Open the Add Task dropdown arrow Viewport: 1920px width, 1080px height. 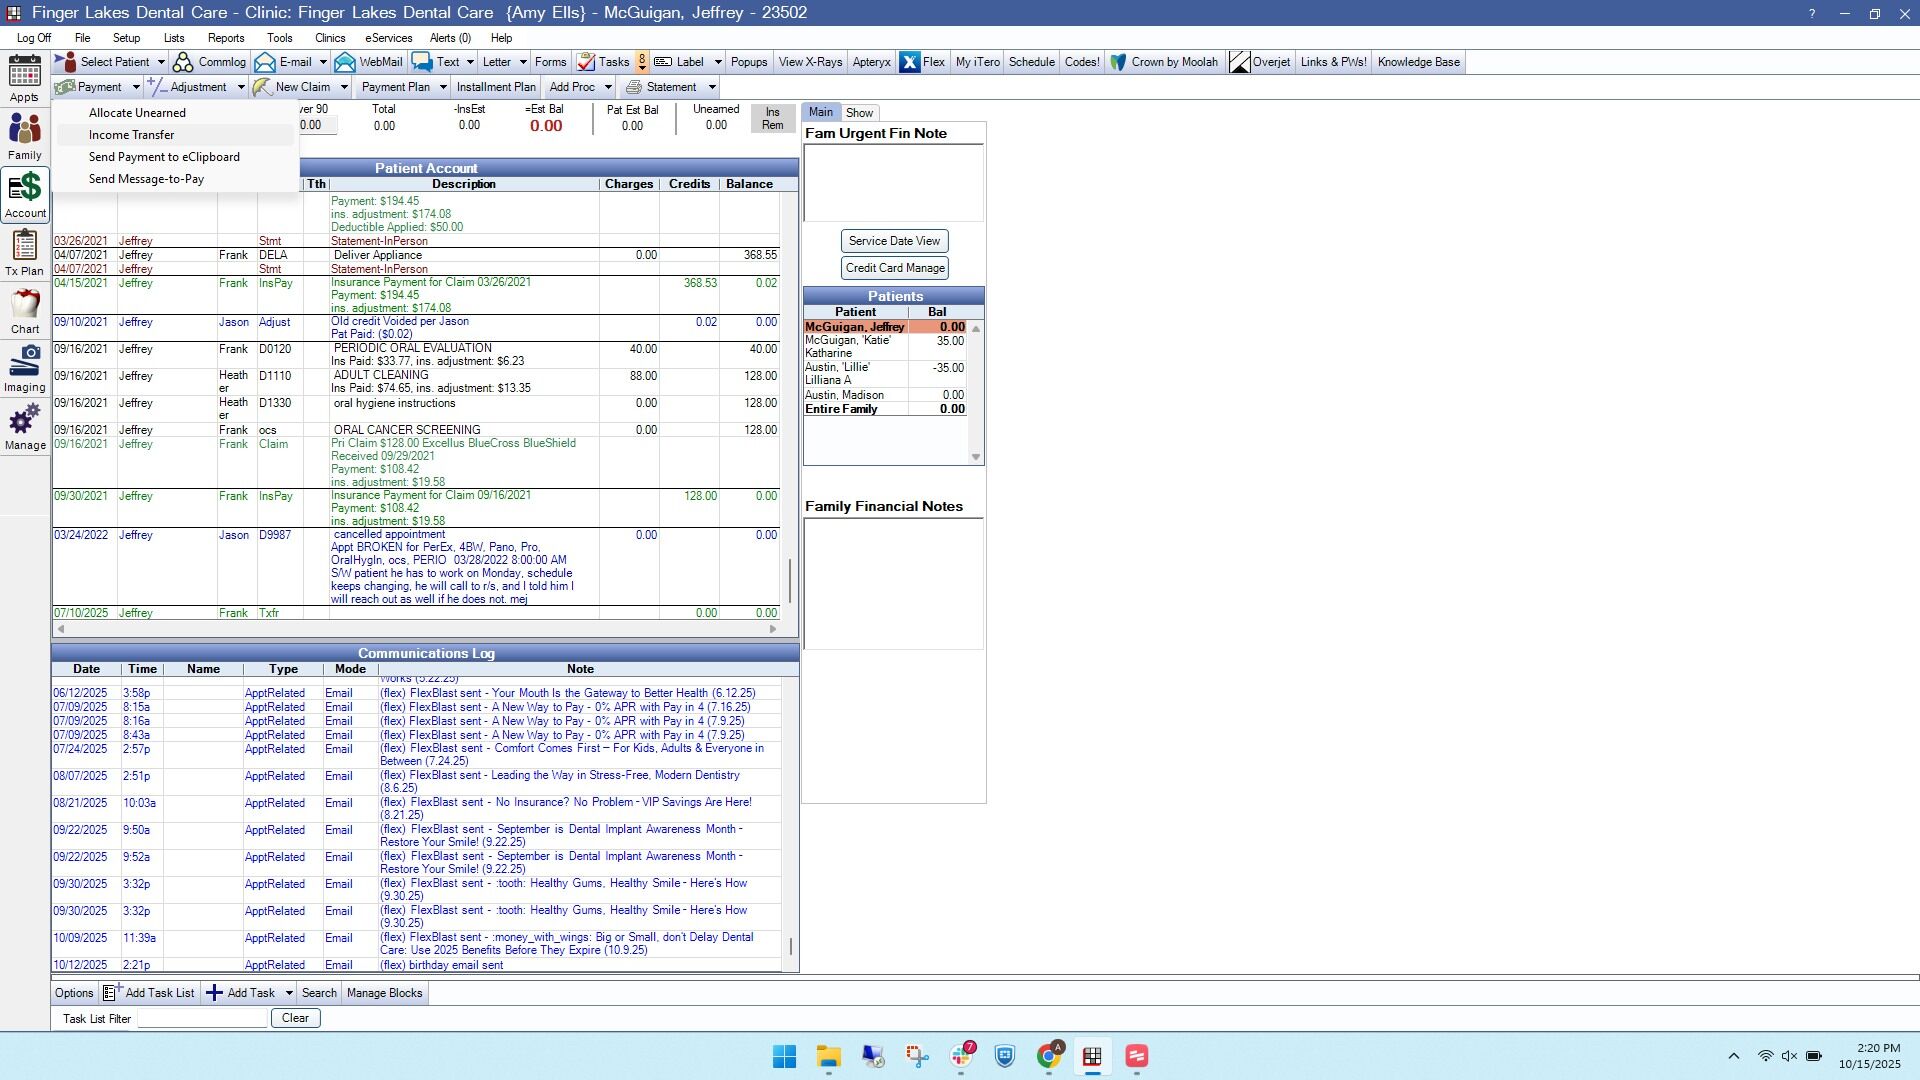tap(289, 993)
